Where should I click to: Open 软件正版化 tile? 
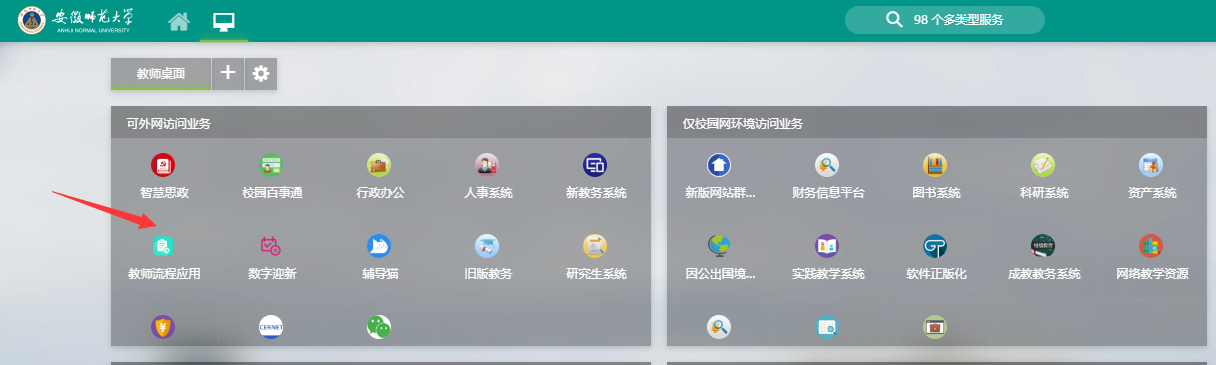point(936,256)
